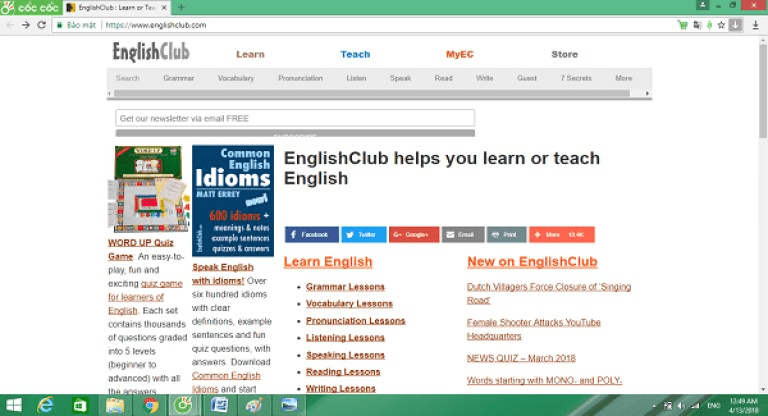Reload the current page
This screenshot has width=768, height=416.
(42, 25)
